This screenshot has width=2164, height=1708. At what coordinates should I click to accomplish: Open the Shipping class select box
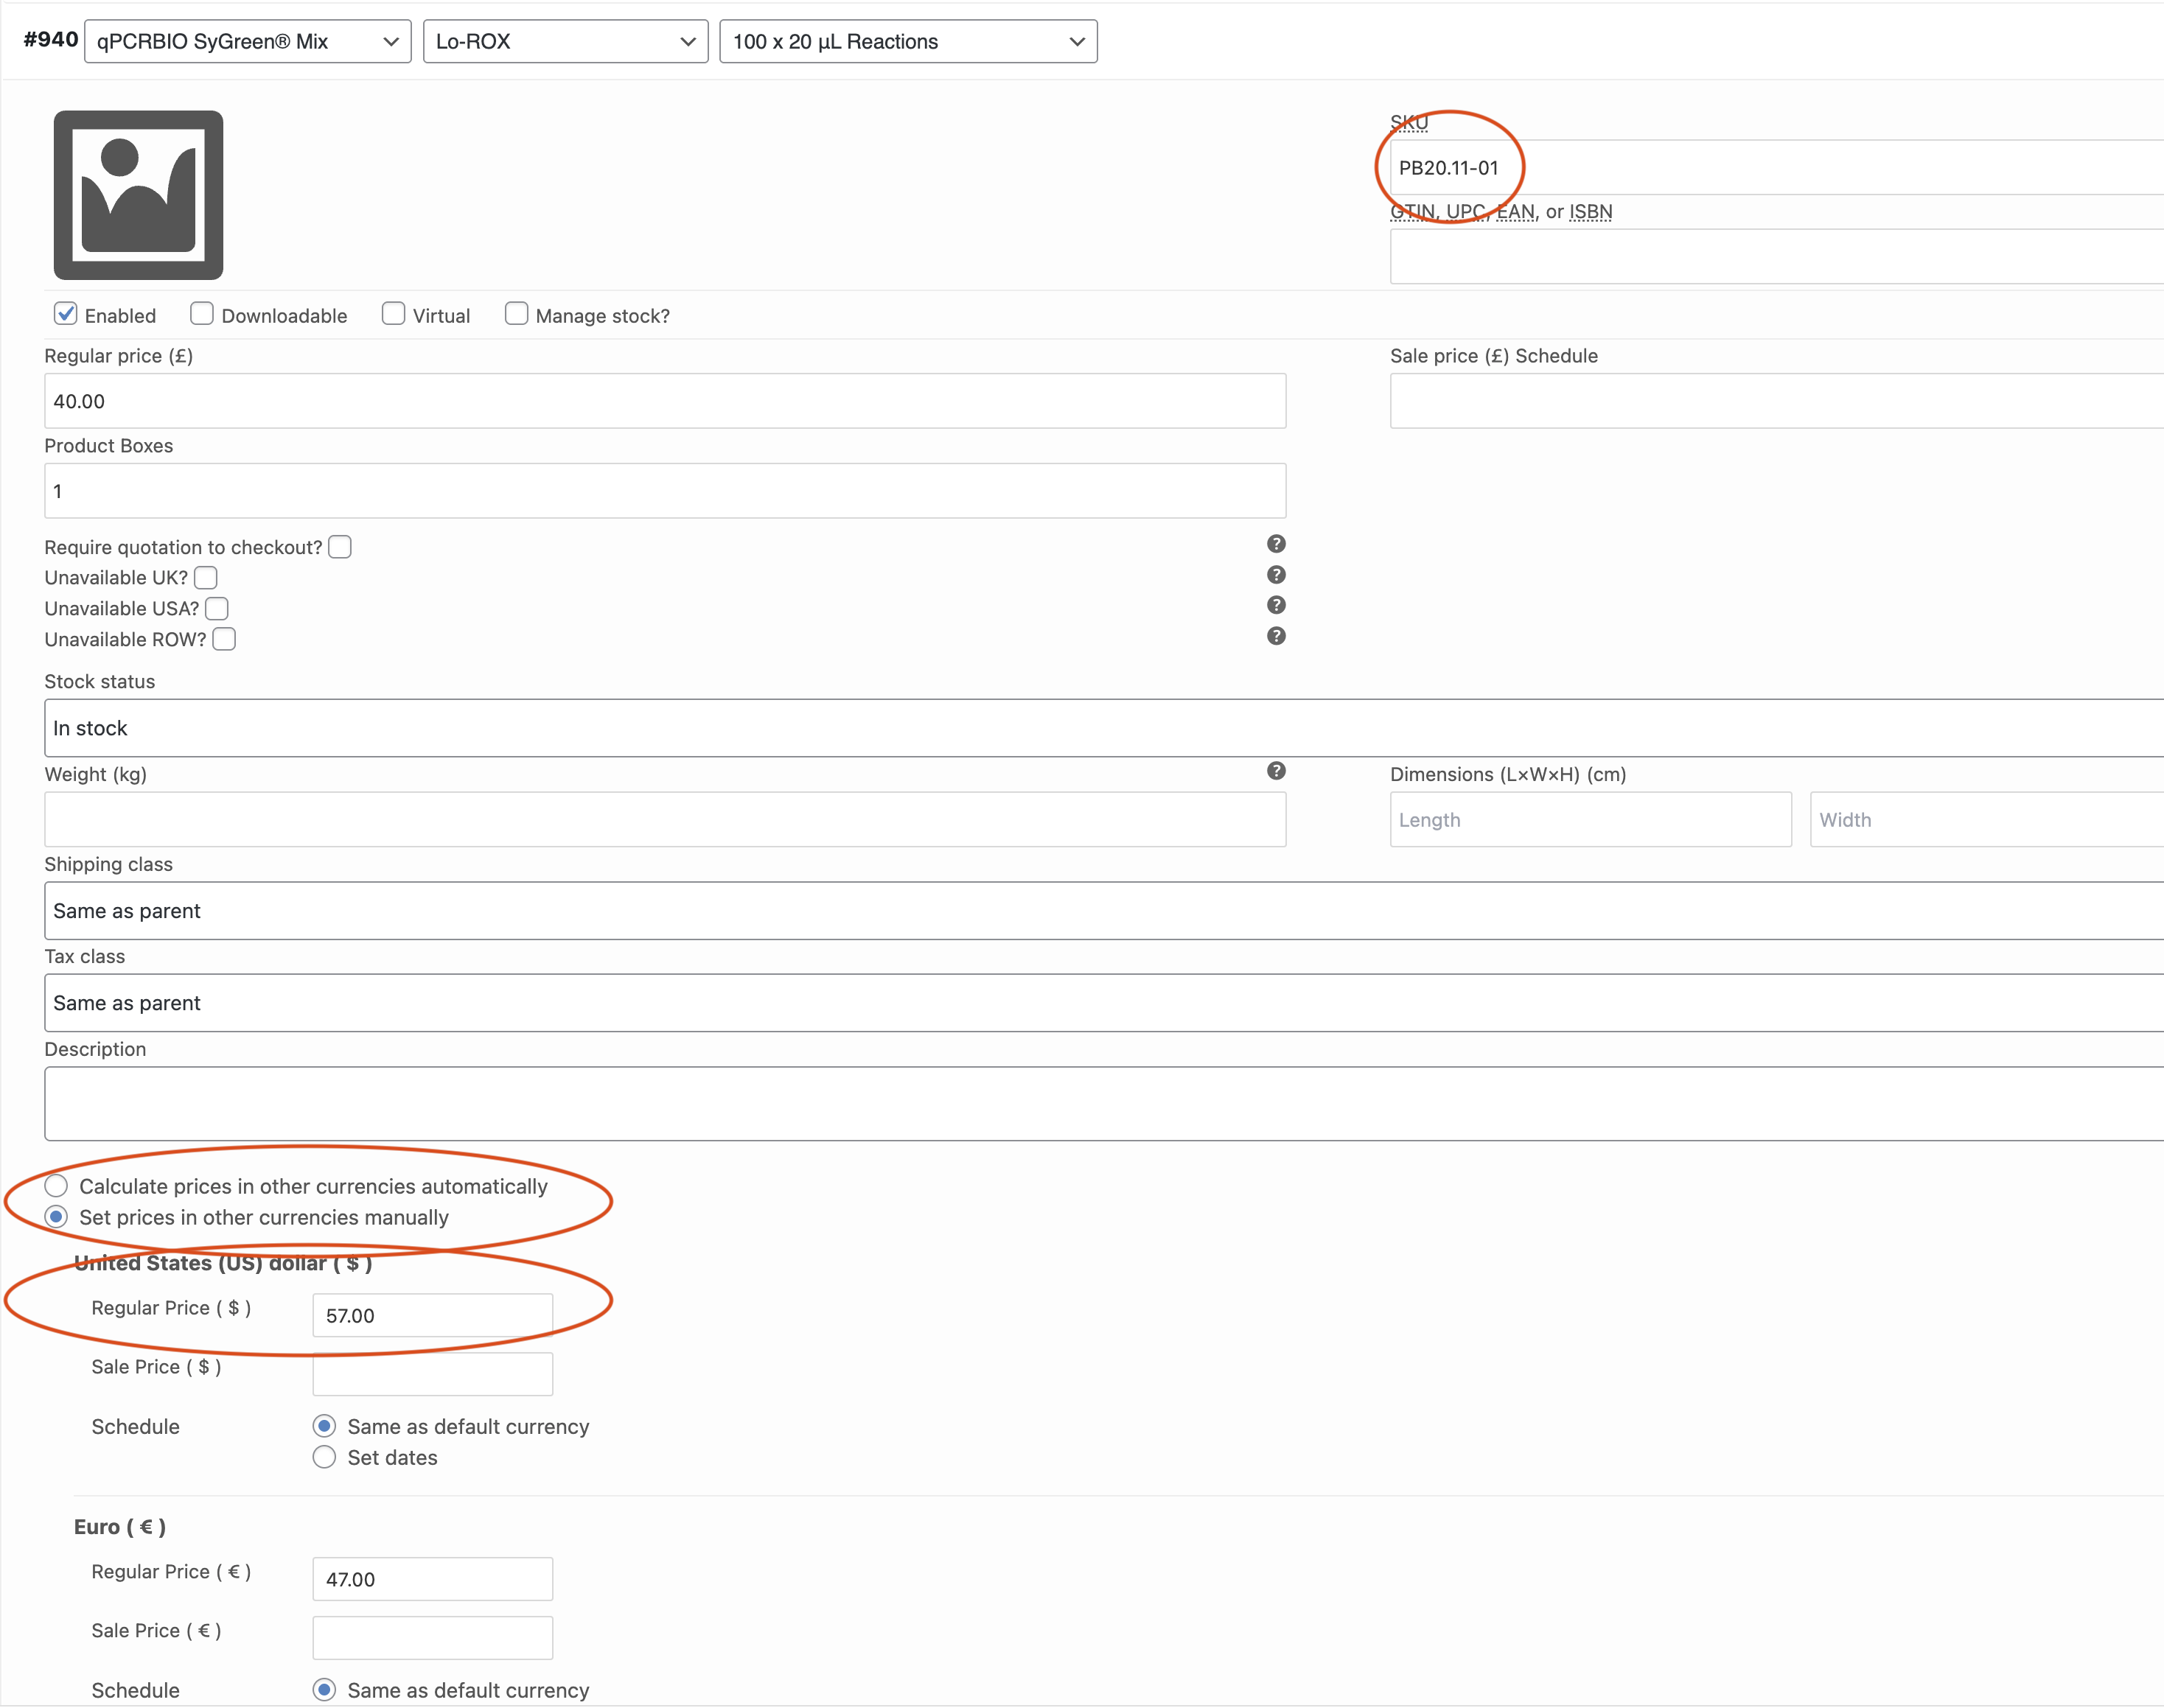[1100, 911]
